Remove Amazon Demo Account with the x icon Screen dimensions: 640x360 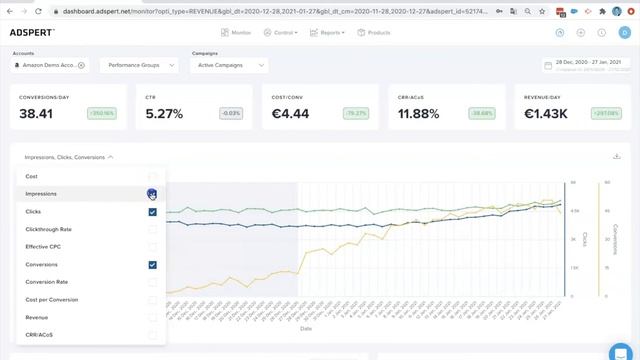pyautogui.click(x=81, y=65)
